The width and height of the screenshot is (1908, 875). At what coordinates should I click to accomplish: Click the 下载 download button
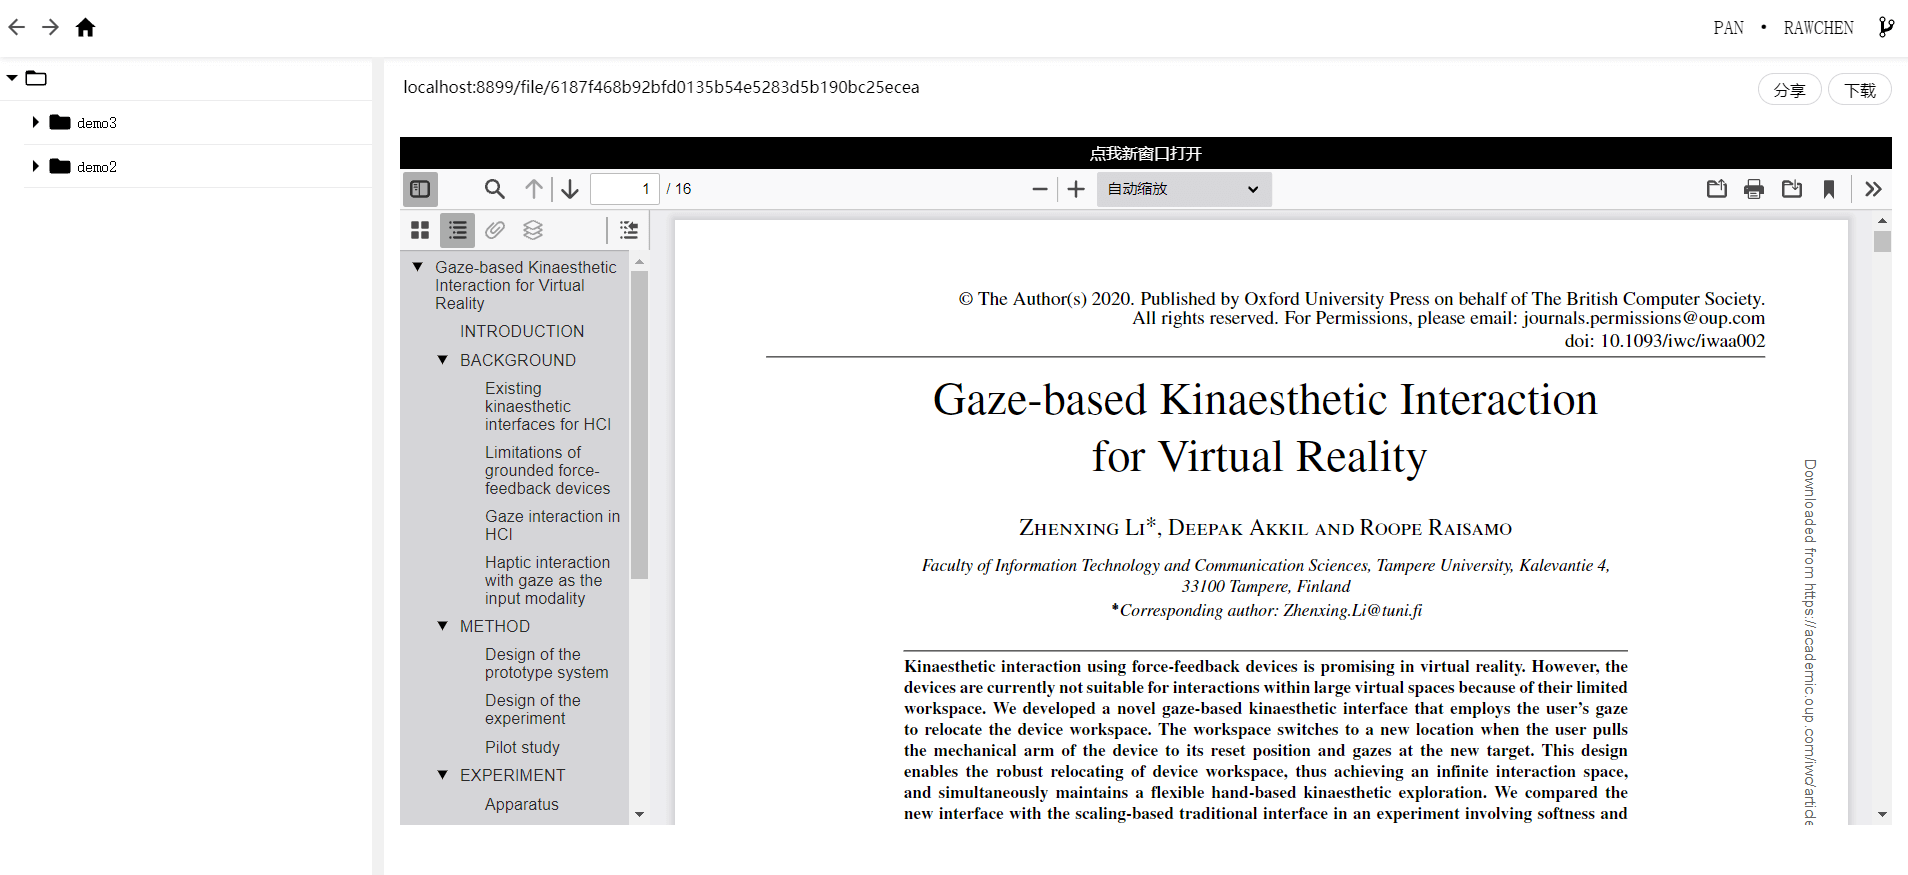1860,90
